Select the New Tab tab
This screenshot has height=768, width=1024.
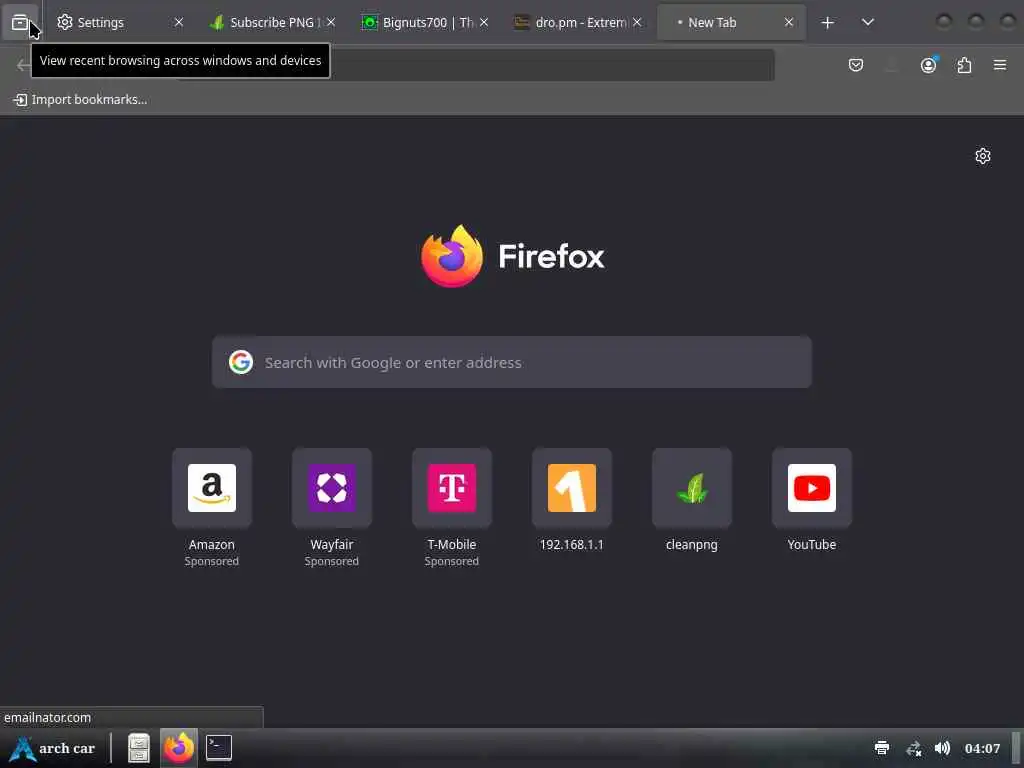[x=731, y=22]
